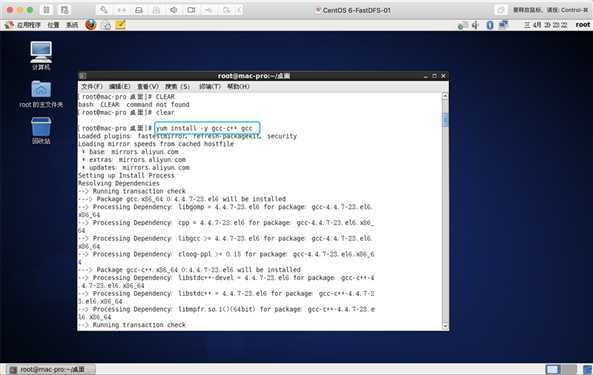Open the VMware snapshot toolbar icon
The image size is (593, 375).
65,10
